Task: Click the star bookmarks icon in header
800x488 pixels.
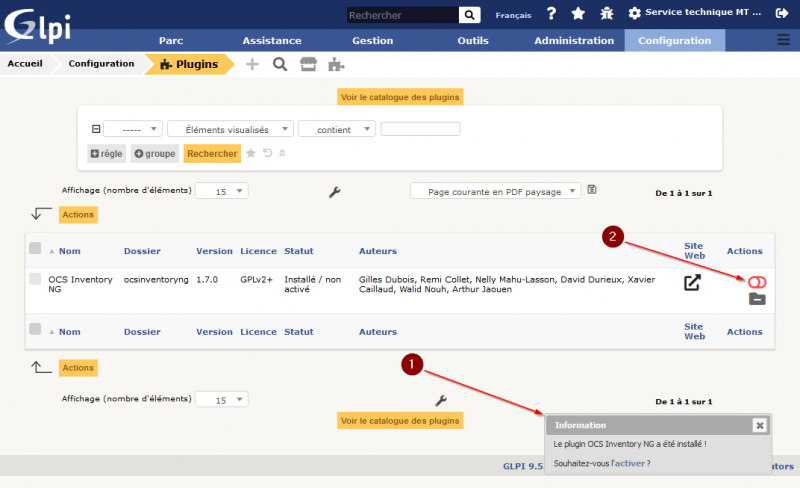Action: [x=578, y=14]
